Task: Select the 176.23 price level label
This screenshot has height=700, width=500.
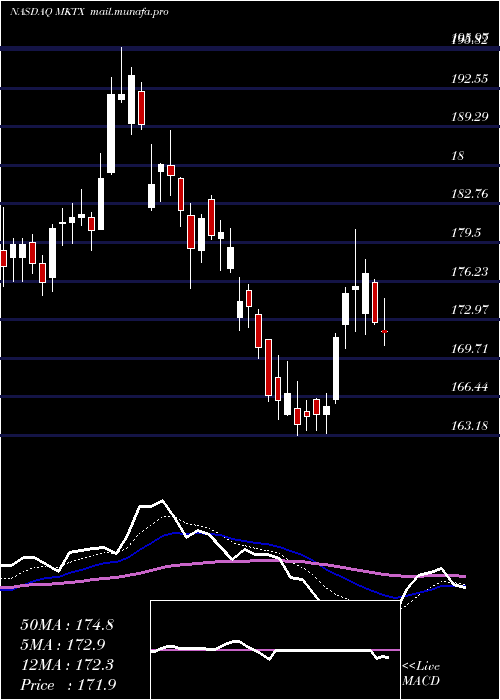Action: (x=470, y=271)
